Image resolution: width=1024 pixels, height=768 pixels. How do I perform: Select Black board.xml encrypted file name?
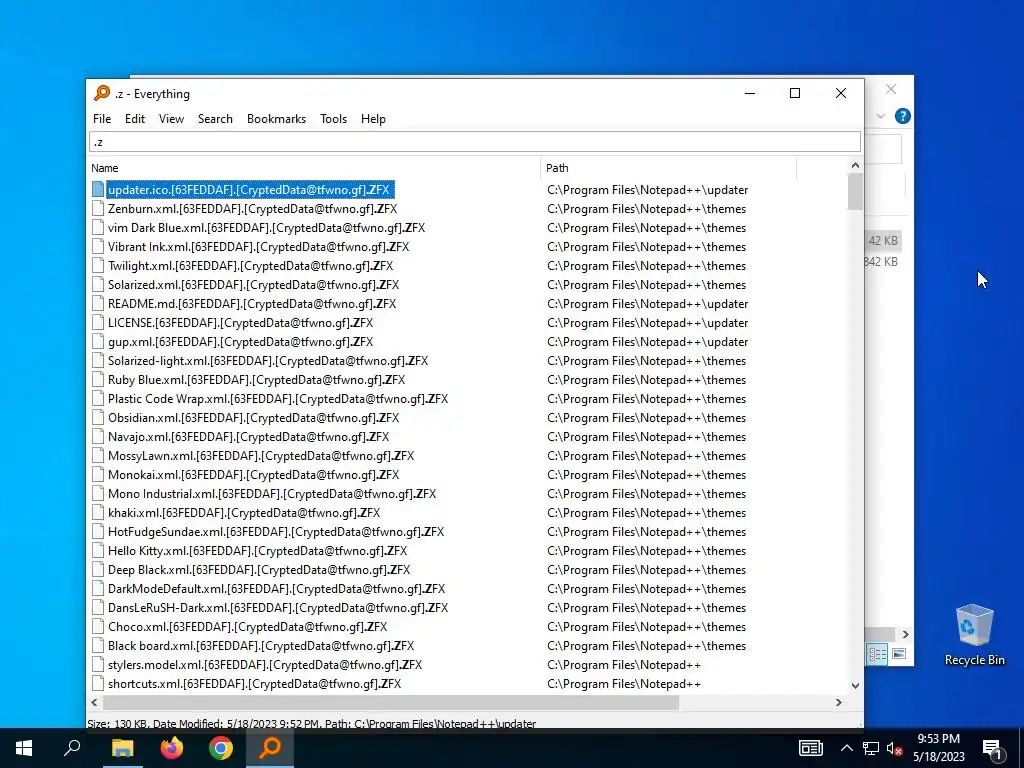pyautogui.click(x=261, y=645)
